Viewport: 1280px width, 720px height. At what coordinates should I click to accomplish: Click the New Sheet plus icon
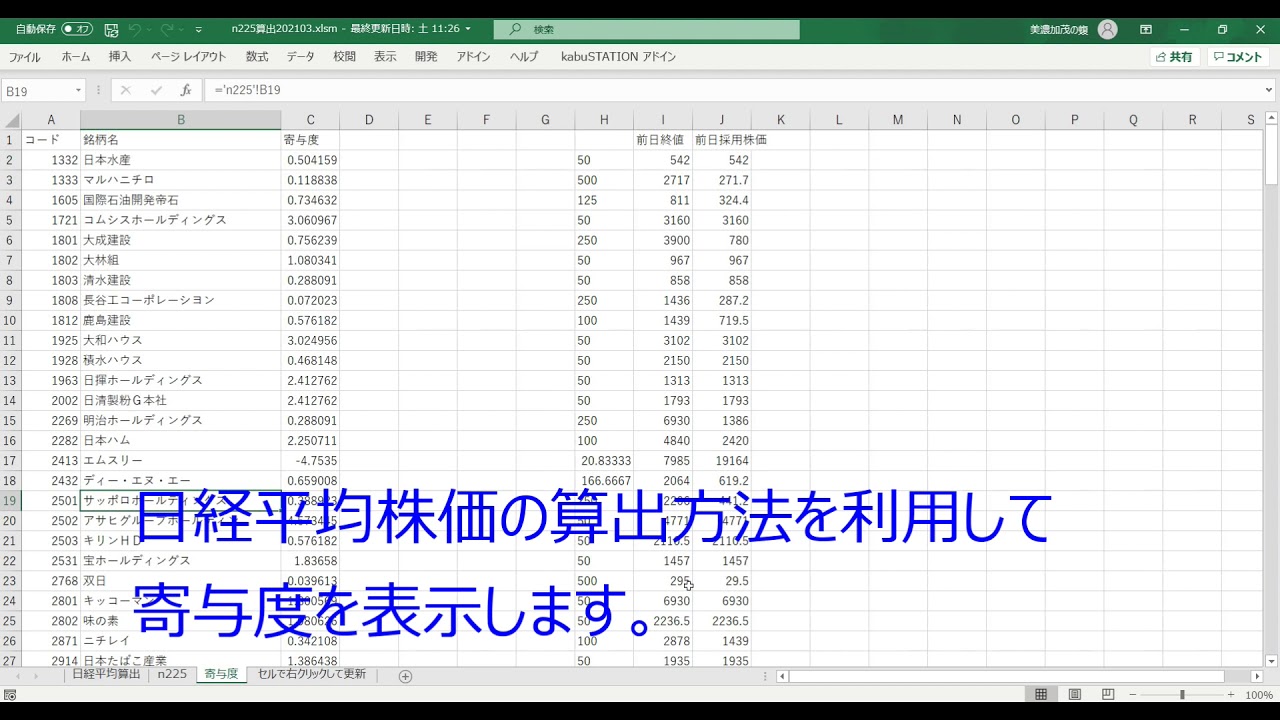405,676
